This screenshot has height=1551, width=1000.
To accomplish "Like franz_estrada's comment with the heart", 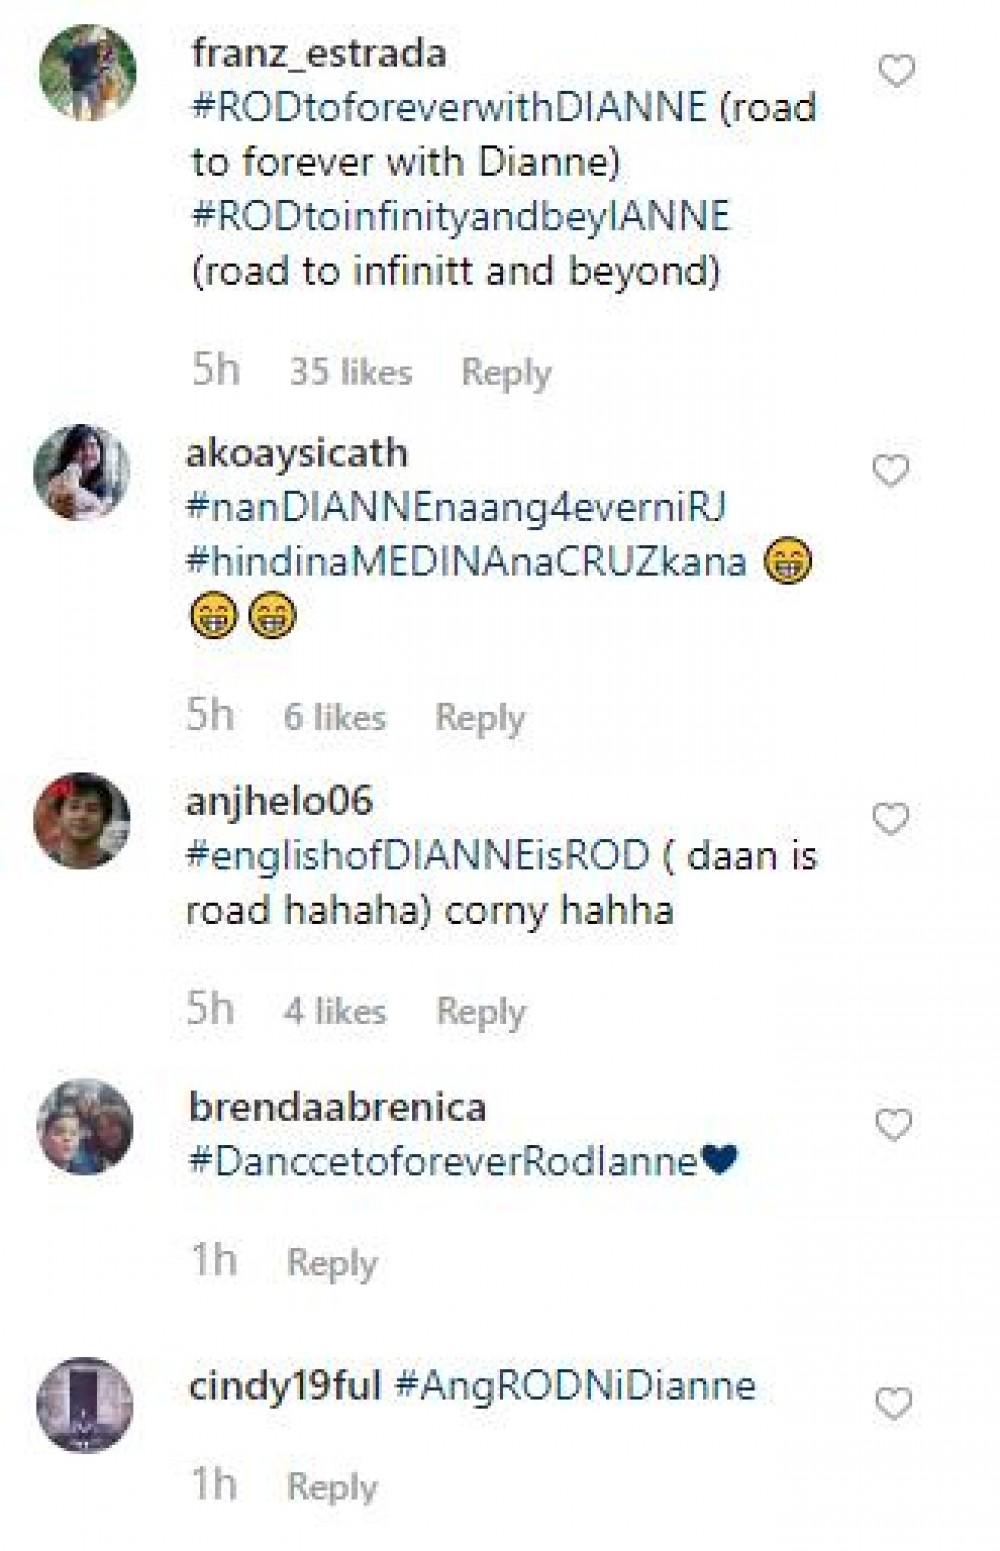I will tap(896, 71).
